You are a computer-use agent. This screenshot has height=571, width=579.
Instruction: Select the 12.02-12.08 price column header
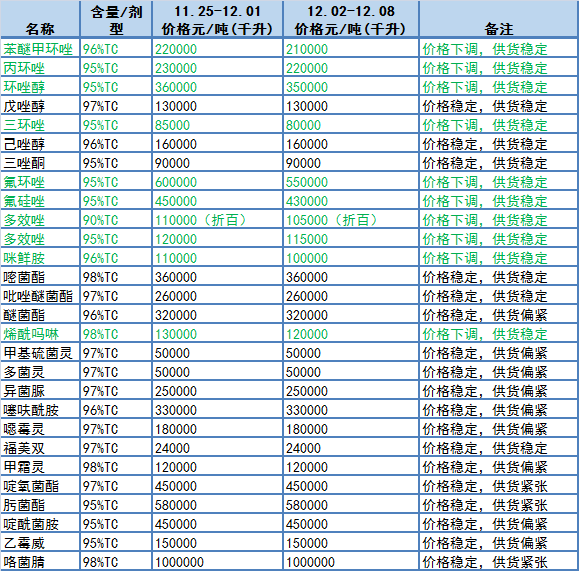click(x=351, y=19)
